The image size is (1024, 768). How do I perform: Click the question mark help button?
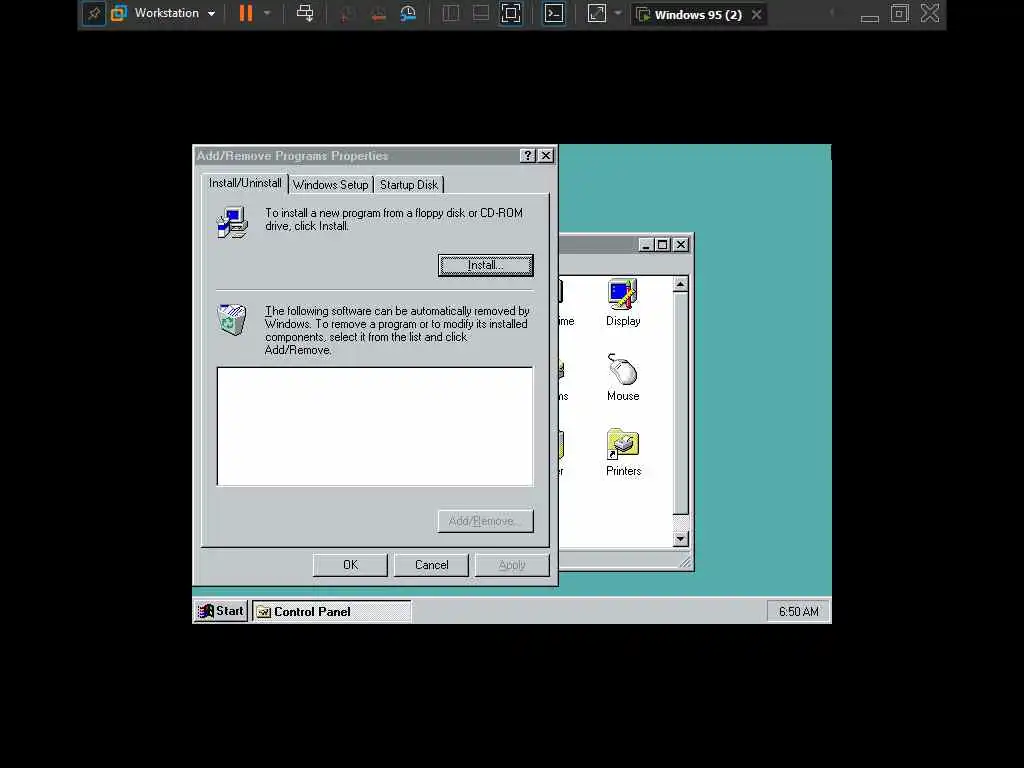[x=528, y=155]
